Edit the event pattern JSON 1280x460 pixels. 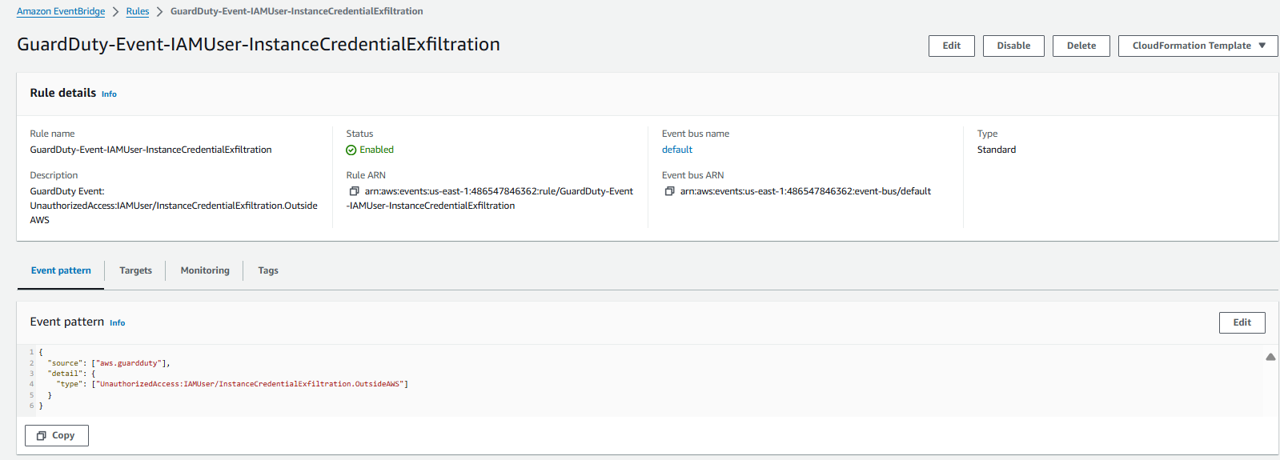tap(1241, 323)
